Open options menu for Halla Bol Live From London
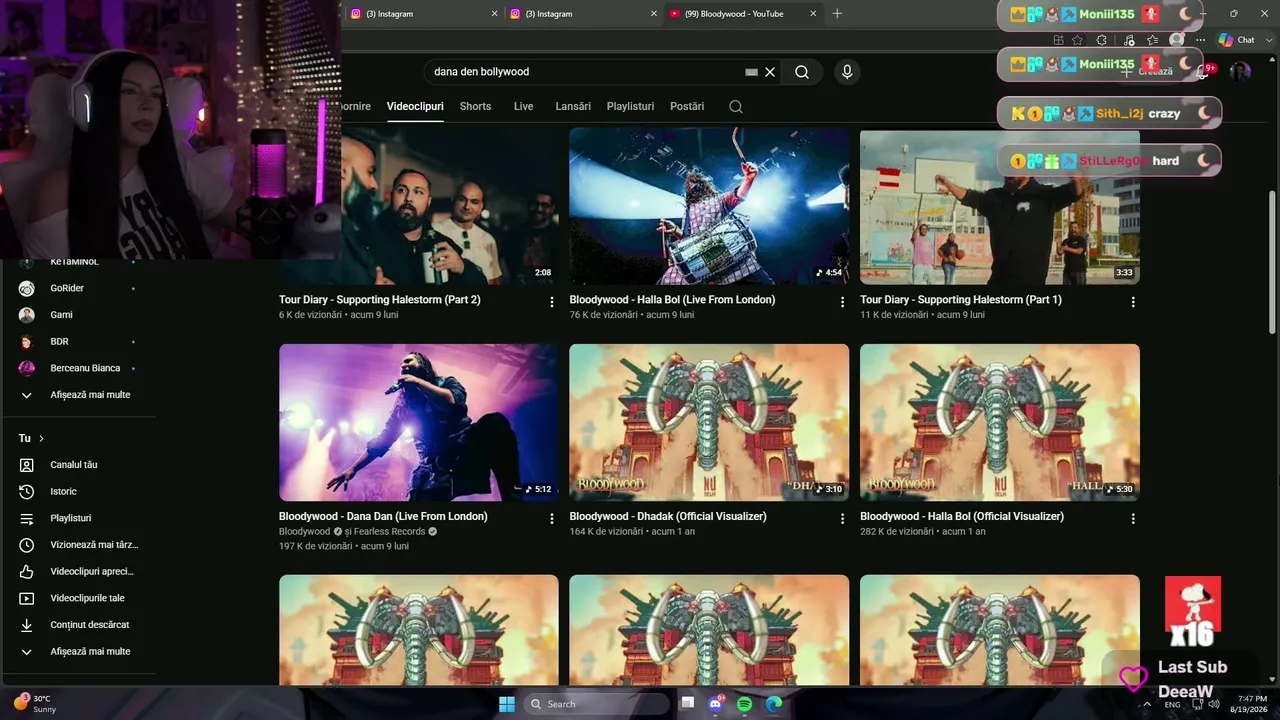Image resolution: width=1280 pixels, height=720 pixels. [842, 302]
